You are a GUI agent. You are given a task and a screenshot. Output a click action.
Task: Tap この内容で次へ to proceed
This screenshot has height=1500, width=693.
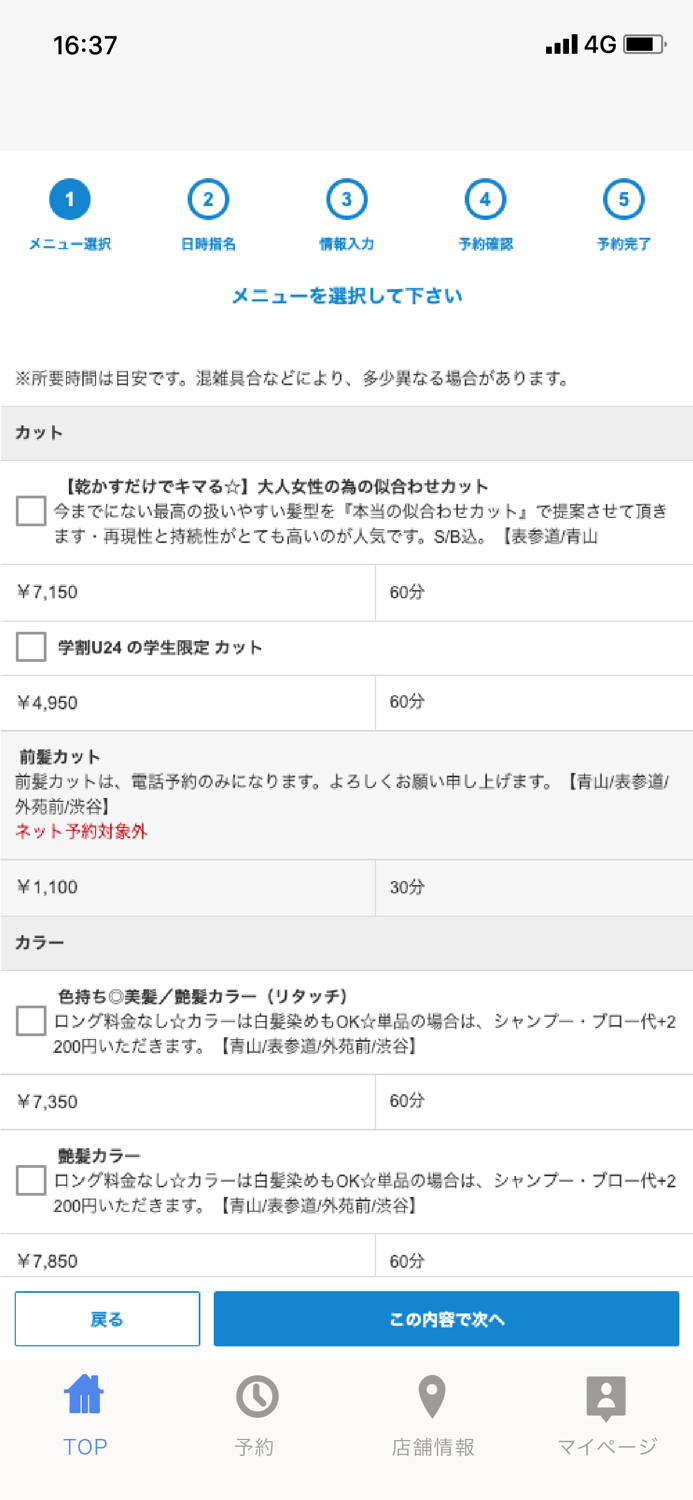pos(446,1318)
